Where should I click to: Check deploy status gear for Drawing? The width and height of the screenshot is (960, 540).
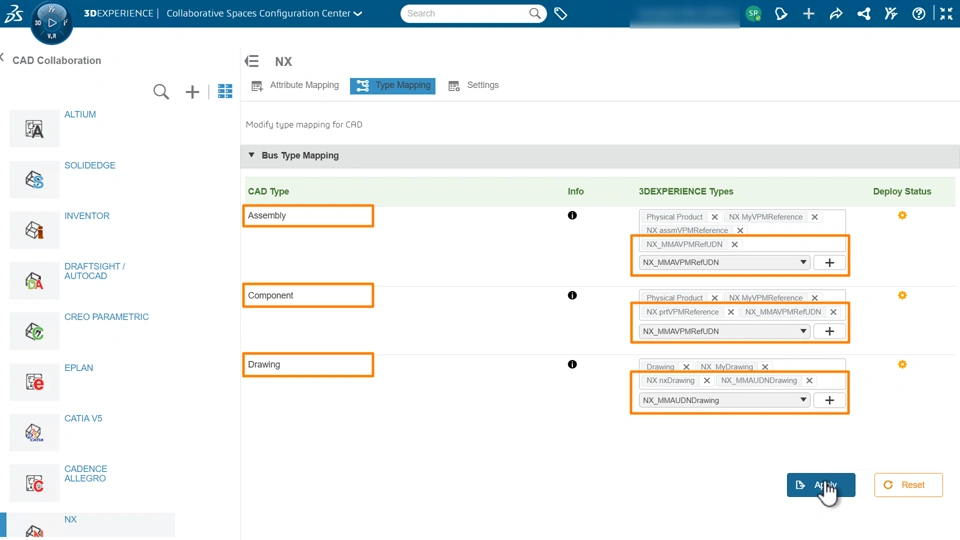coord(902,364)
